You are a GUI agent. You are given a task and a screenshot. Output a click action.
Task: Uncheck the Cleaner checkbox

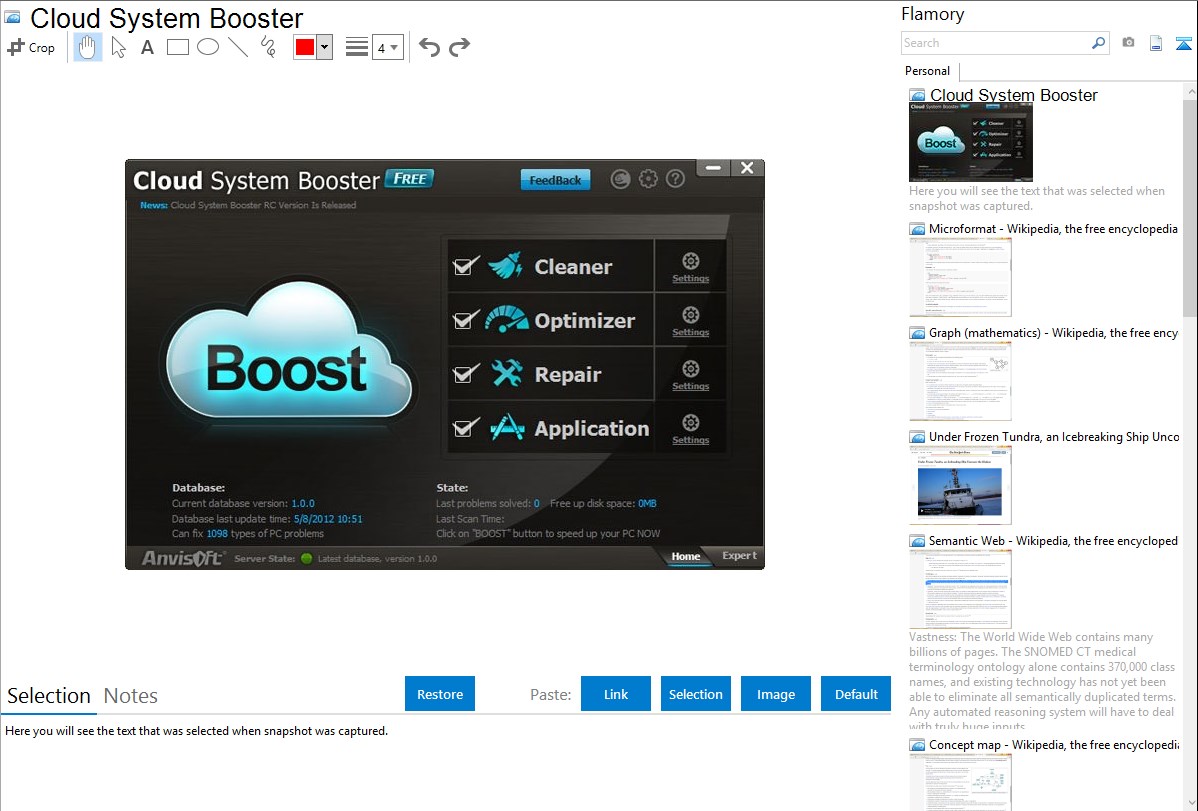(x=465, y=266)
